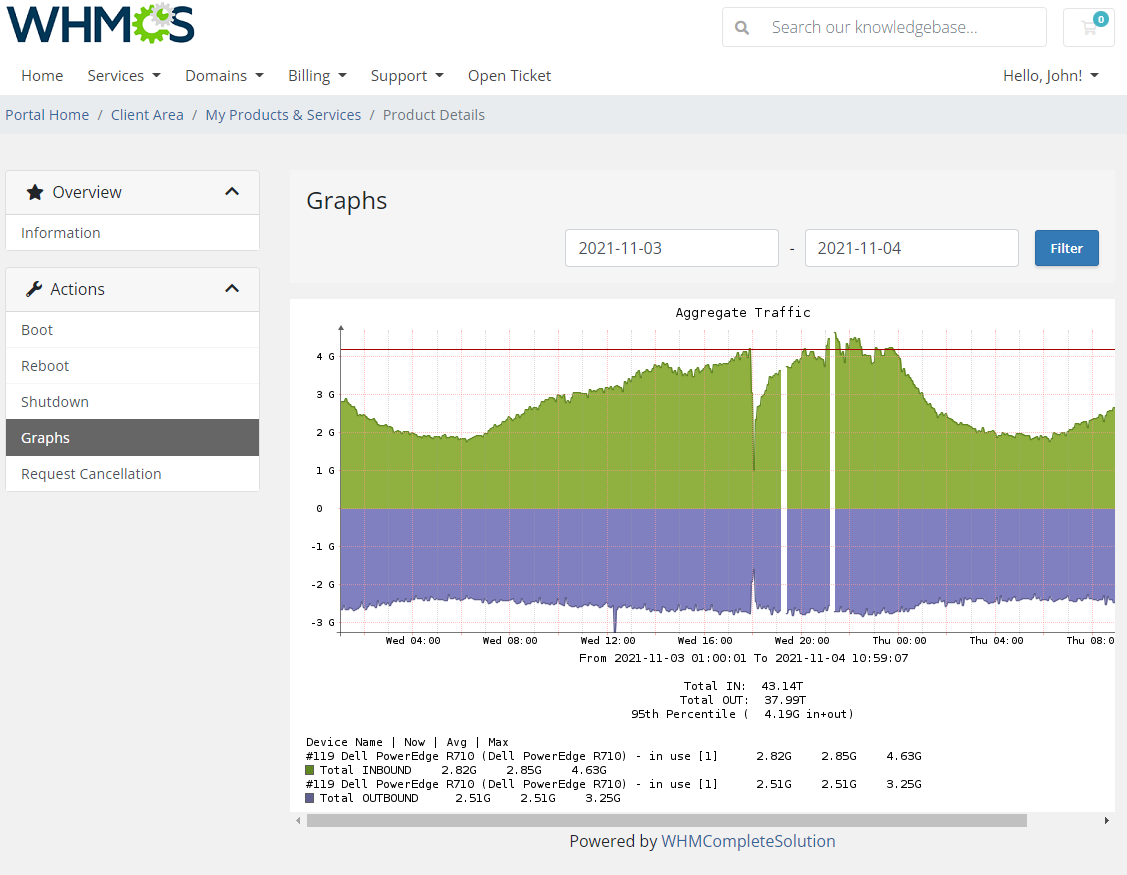Click purple Total OUTBOUND legend swatch

(x=310, y=798)
